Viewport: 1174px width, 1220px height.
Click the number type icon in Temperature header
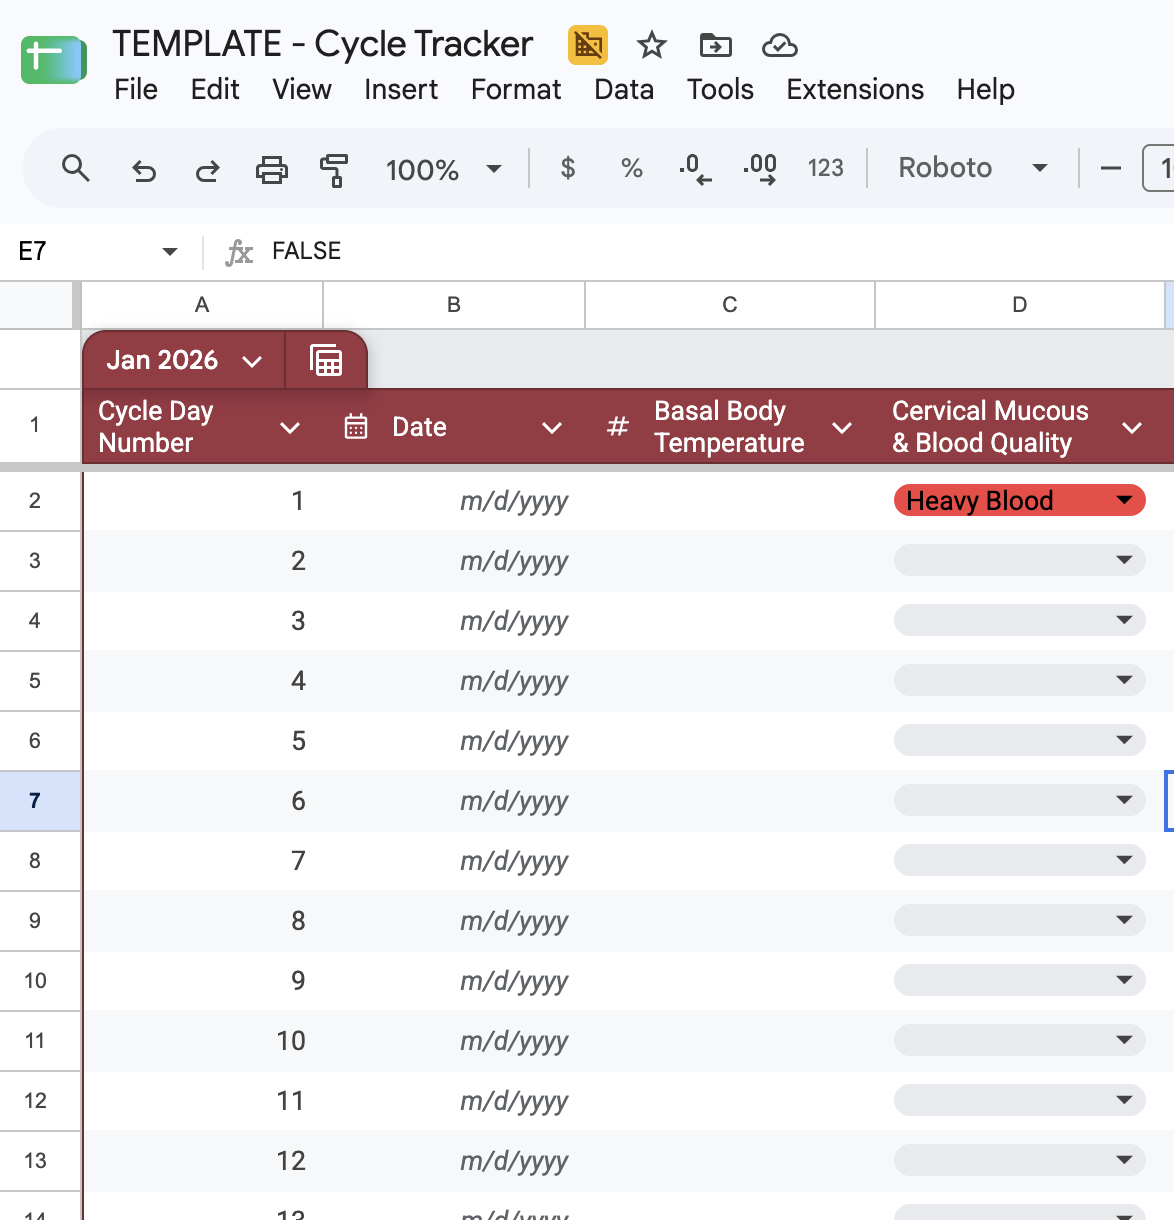tap(618, 427)
